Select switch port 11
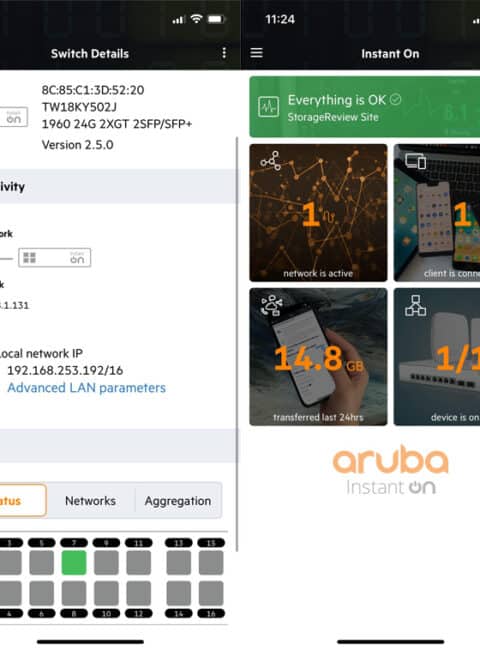Viewport: 480px width, 650px height. 138,563
